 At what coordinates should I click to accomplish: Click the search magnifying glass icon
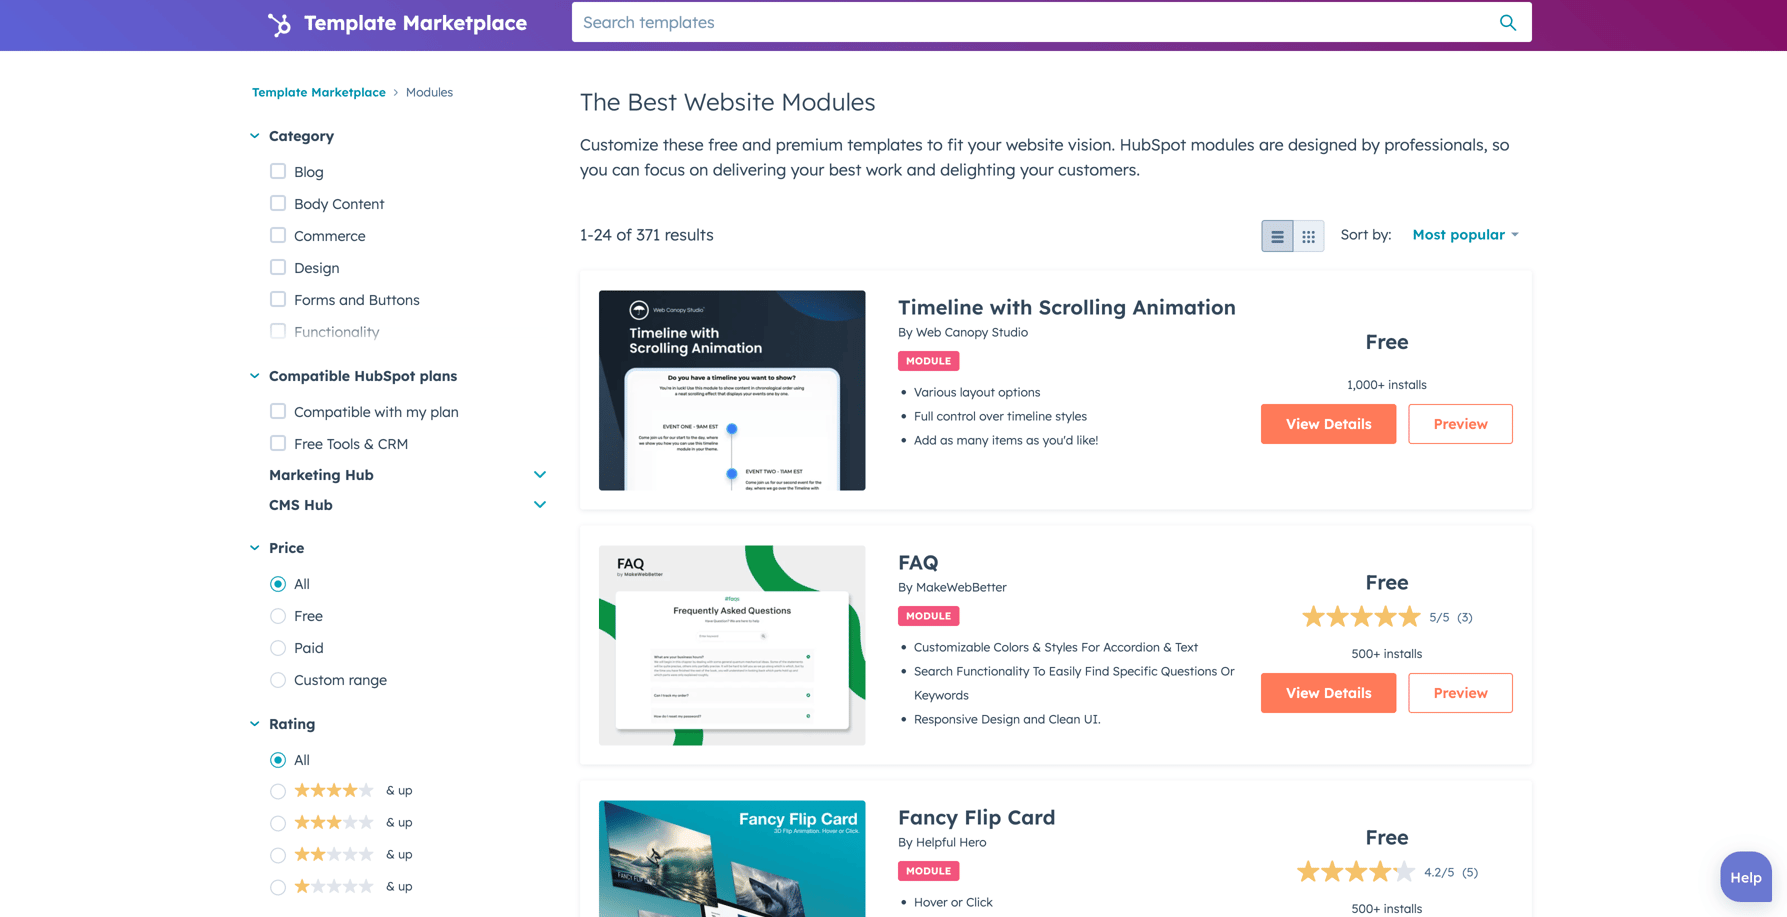tap(1507, 21)
